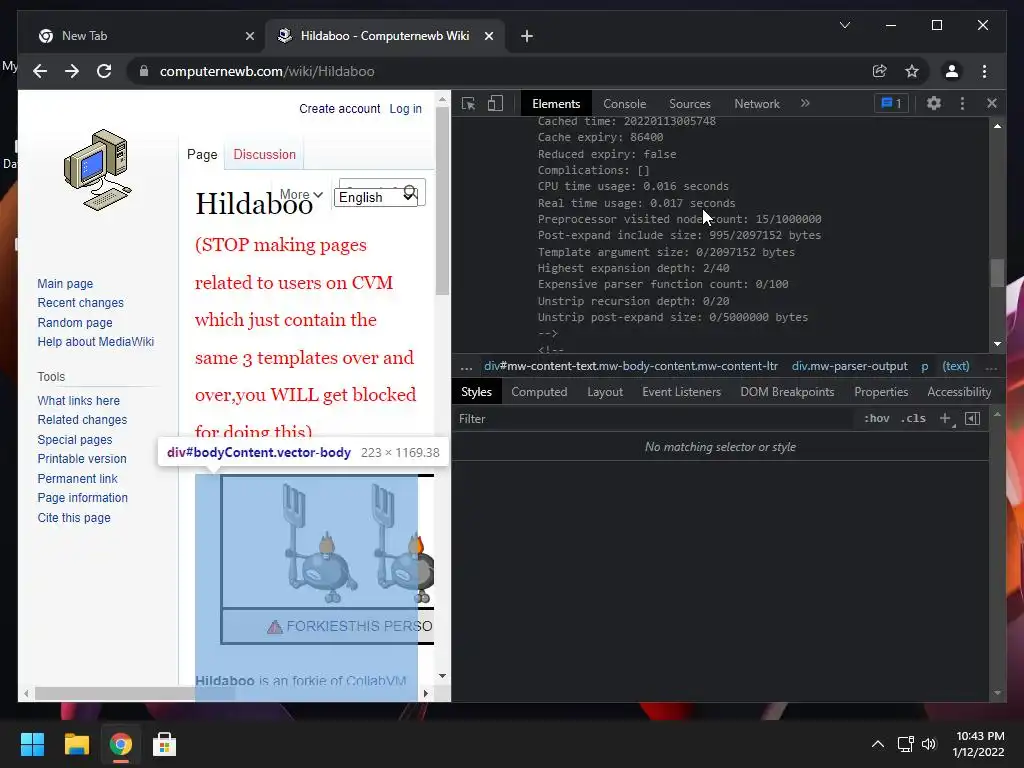Screen dimensions: 1024x768
Task: Open Random page link
Action: pyautogui.click(x=74, y=322)
